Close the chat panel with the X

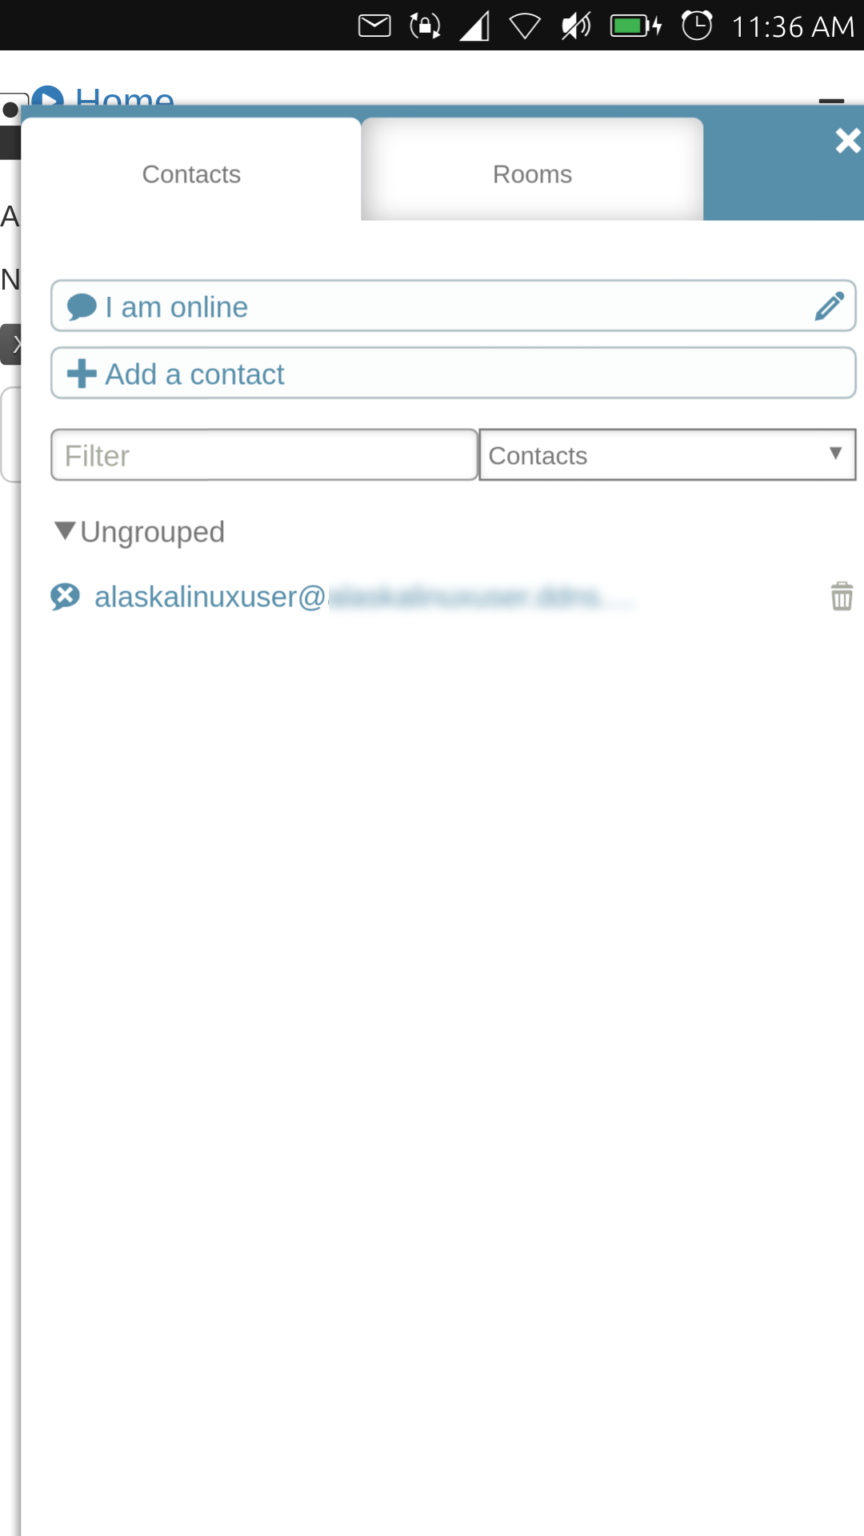pyautogui.click(x=847, y=141)
